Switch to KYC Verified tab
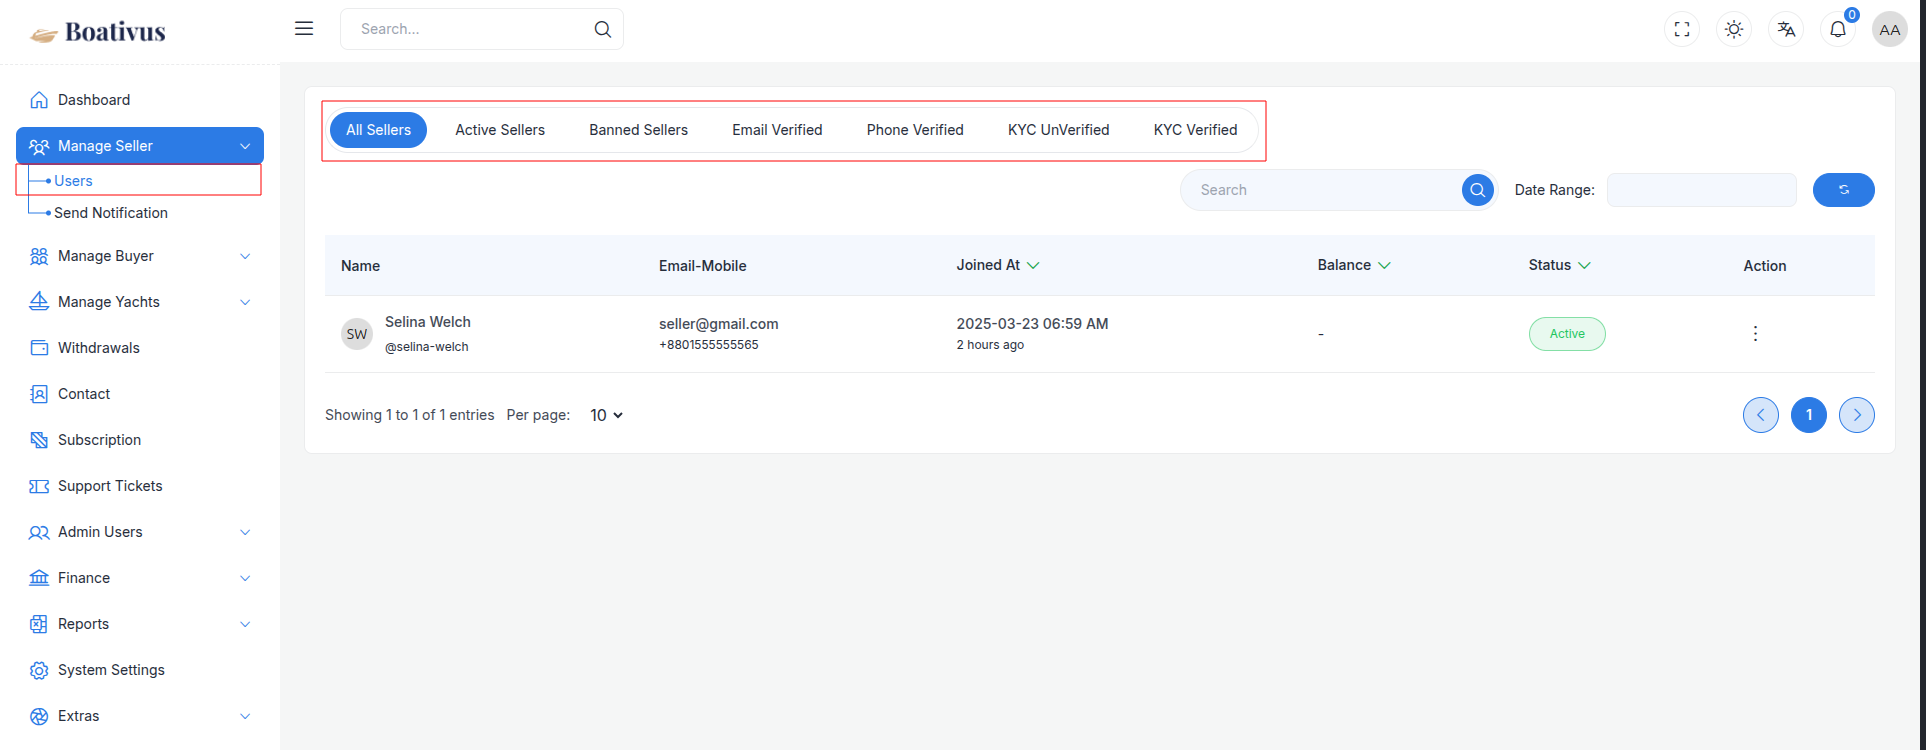This screenshot has height=750, width=1926. coord(1195,130)
